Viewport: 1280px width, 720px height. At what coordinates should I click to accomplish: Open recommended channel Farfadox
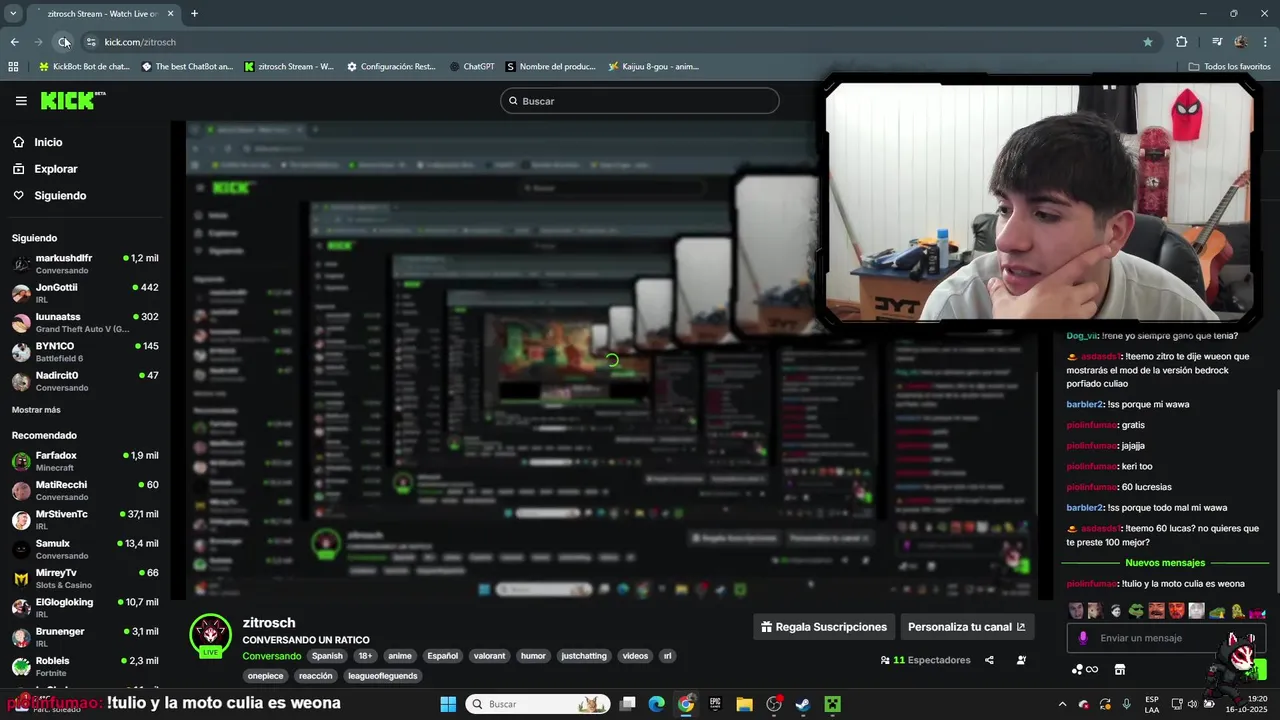85,461
